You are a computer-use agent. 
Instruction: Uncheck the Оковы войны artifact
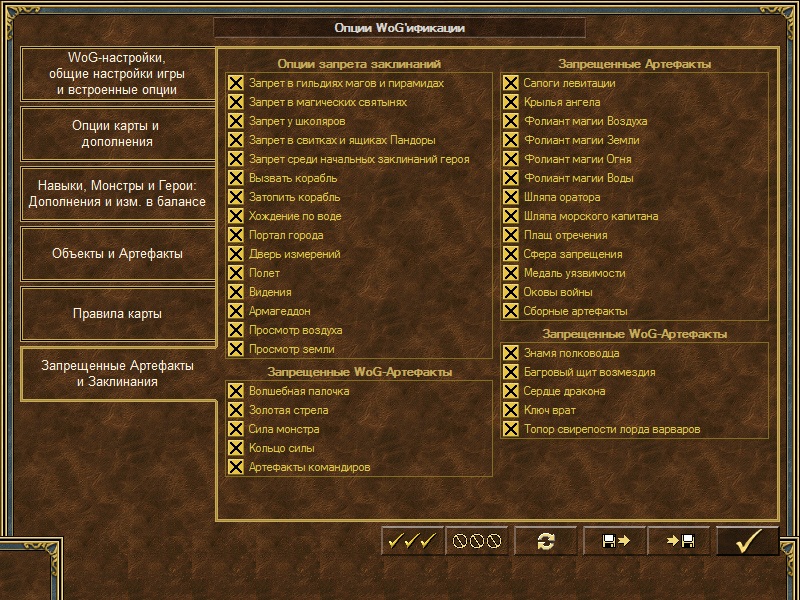click(x=511, y=292)
